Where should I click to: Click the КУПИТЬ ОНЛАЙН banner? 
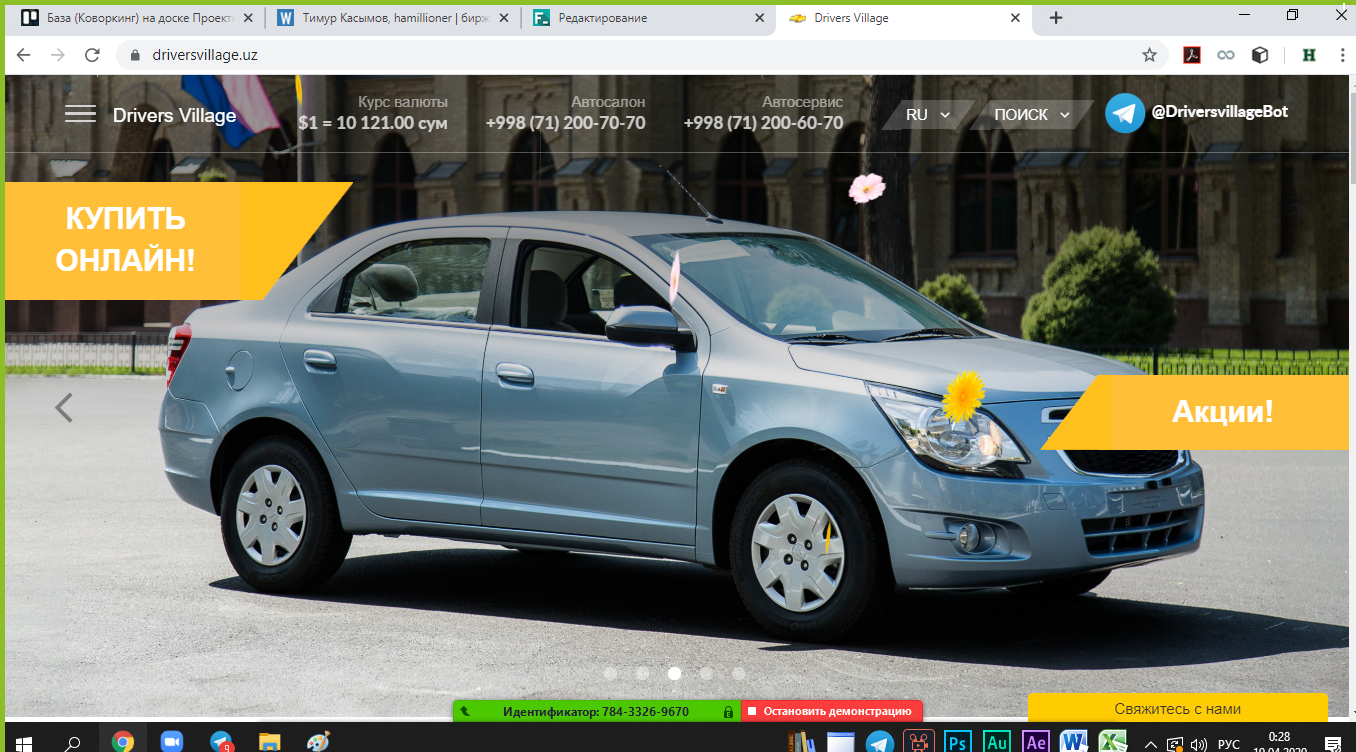tap(125, 238)
